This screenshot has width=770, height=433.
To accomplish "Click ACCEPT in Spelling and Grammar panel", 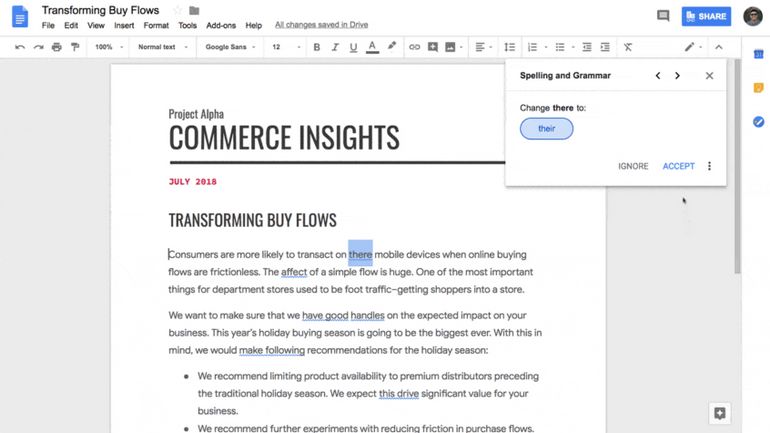I will click(678, 166).
